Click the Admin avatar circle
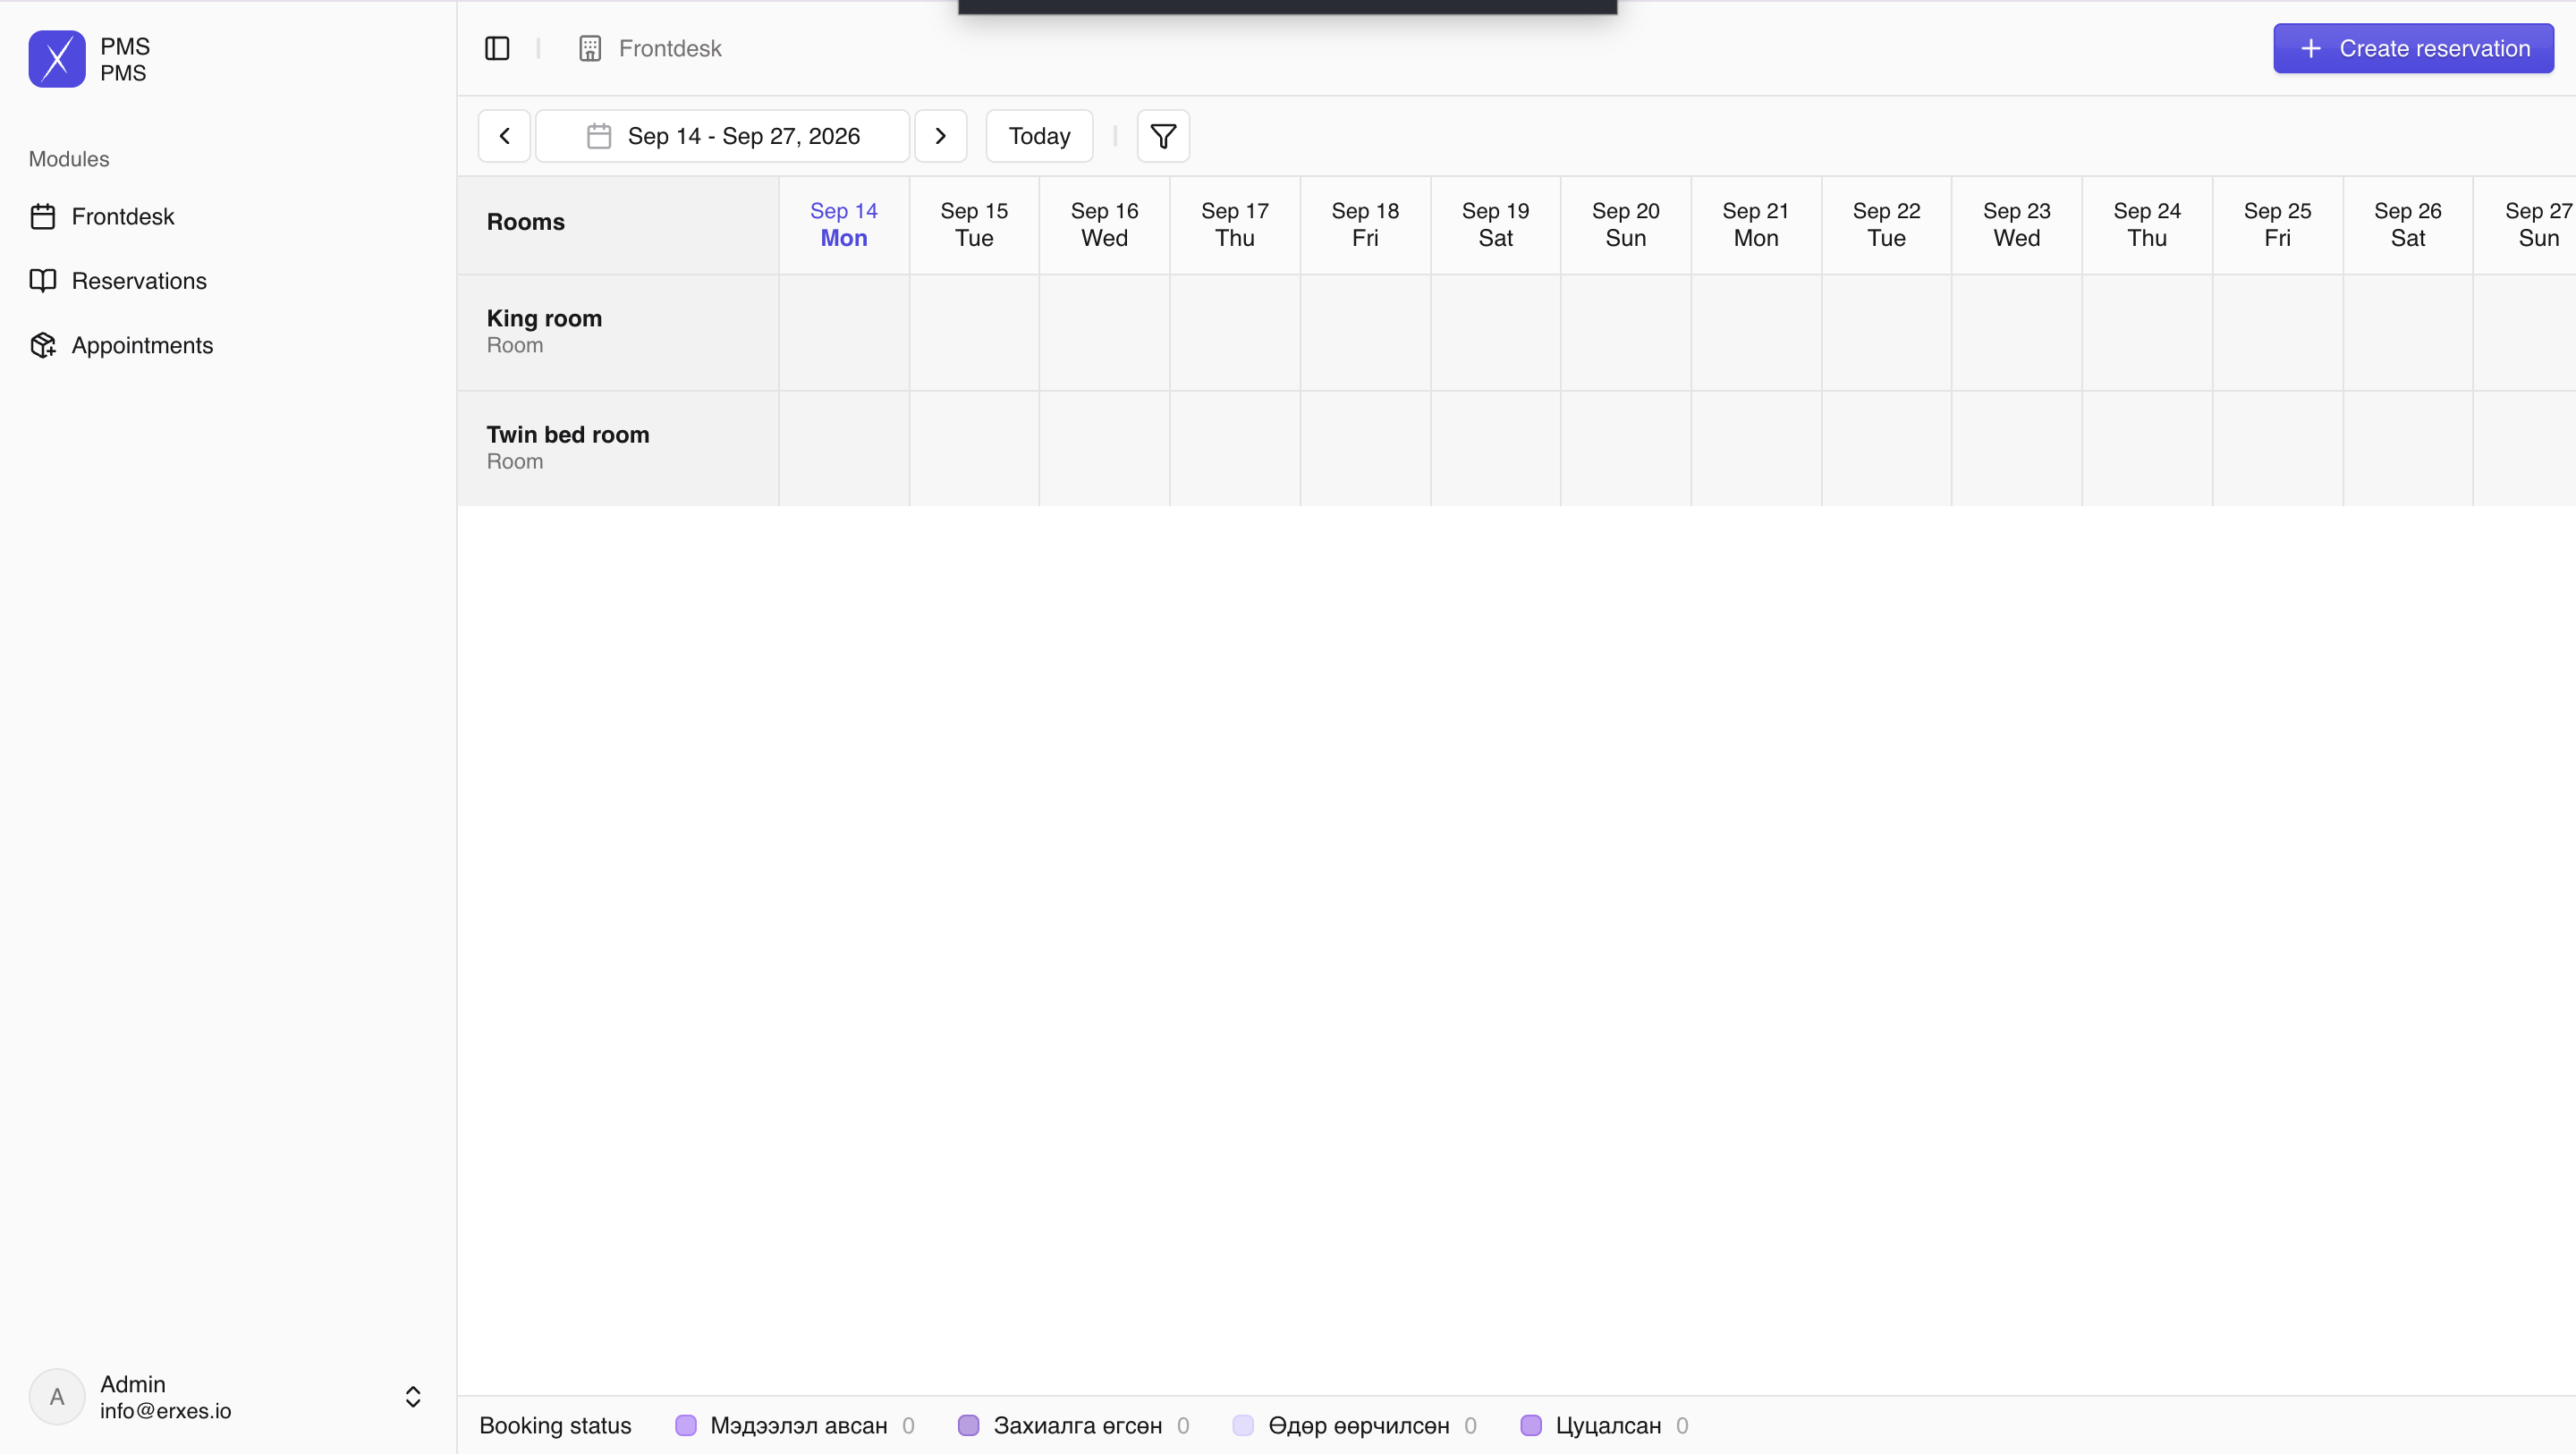 57,1397
